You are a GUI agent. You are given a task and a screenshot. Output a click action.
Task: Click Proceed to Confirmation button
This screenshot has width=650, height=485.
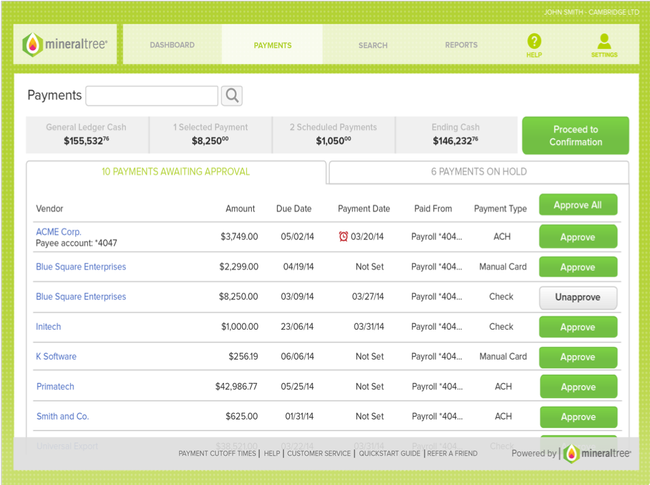coord(575,136)
